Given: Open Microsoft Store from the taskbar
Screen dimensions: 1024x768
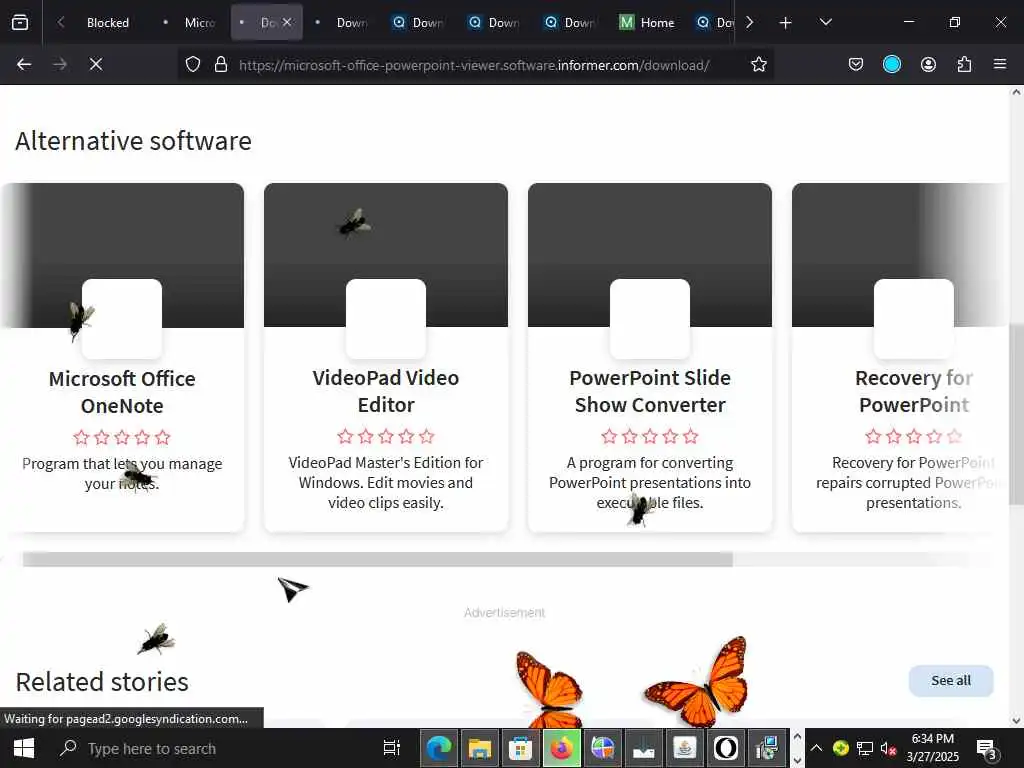Looking at the screenshot, I should (520, 748).
